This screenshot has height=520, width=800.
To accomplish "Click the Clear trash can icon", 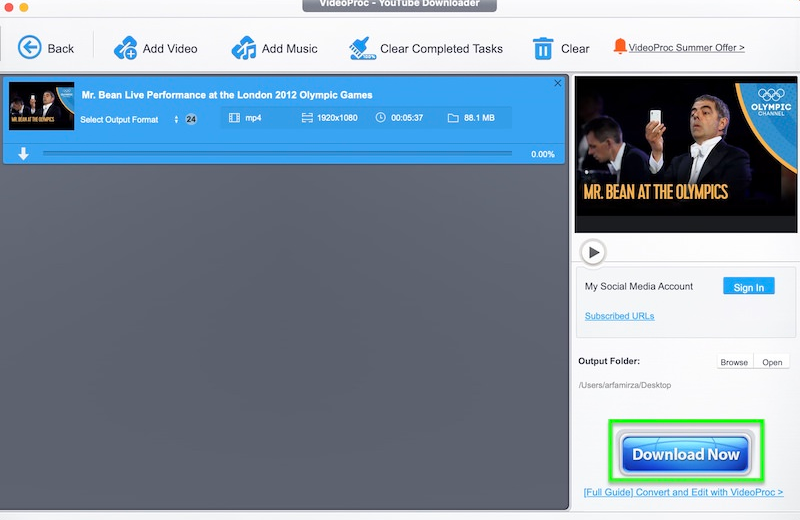I will point(543,48).
